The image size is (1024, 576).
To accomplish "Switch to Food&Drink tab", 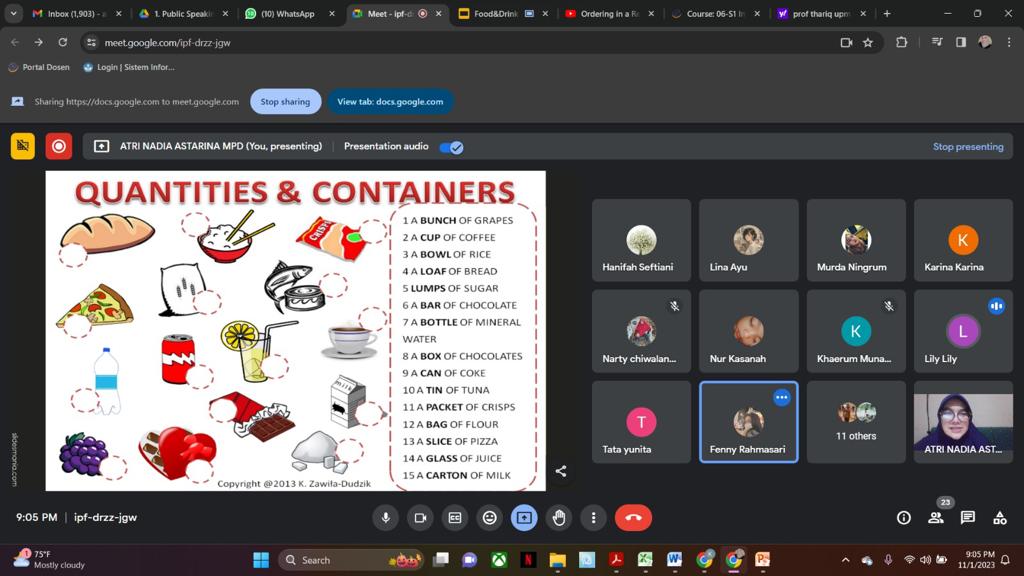I will [503, 14].
